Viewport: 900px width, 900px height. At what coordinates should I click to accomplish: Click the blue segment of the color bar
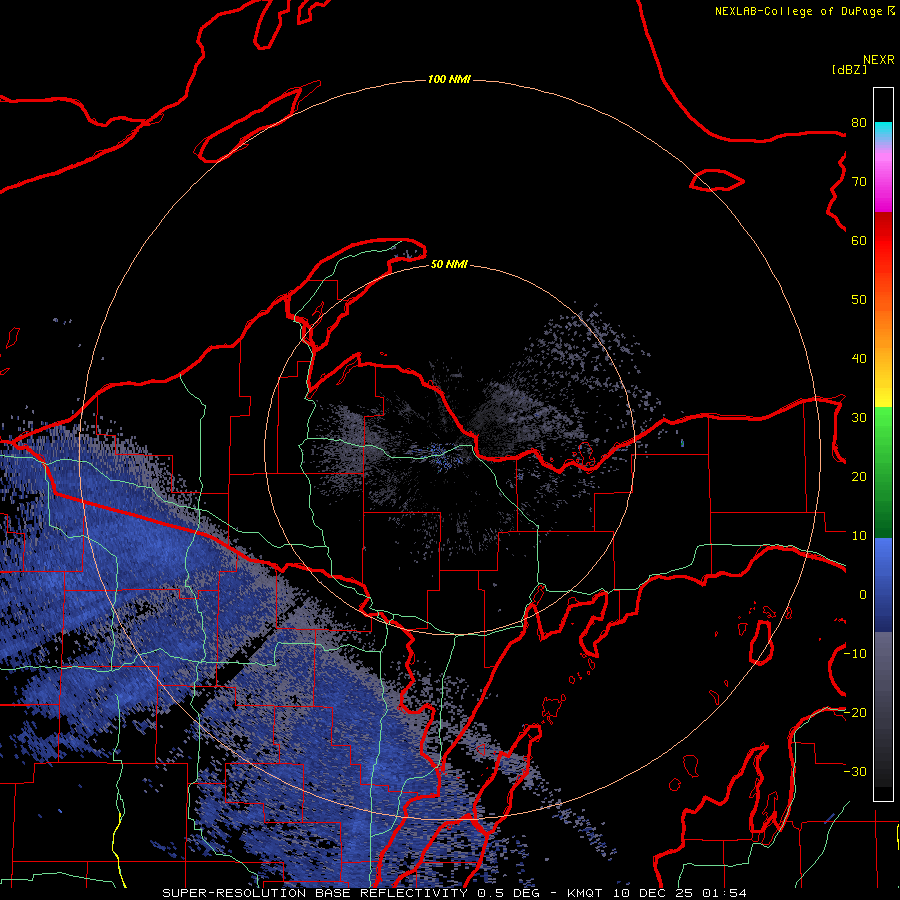click(883, 585)
